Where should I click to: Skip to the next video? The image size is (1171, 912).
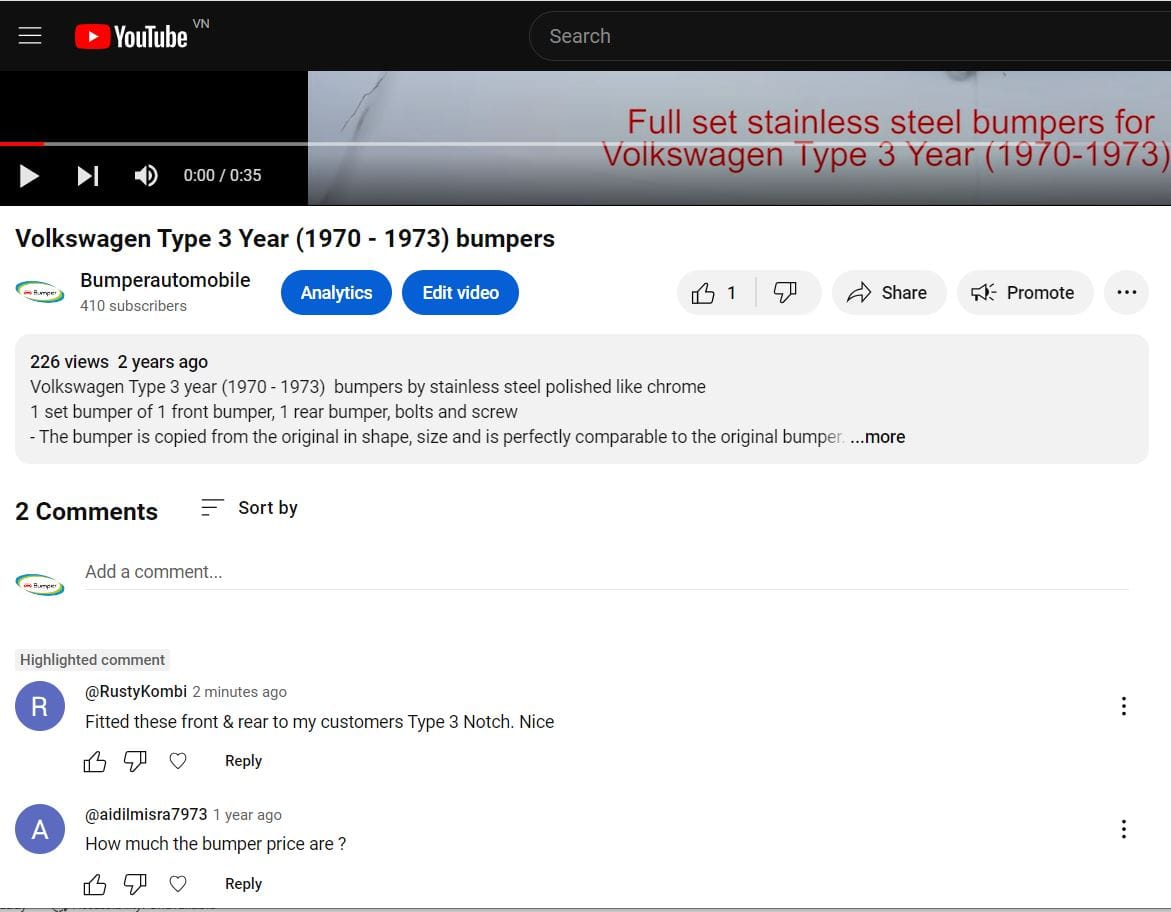pos(88,176)
